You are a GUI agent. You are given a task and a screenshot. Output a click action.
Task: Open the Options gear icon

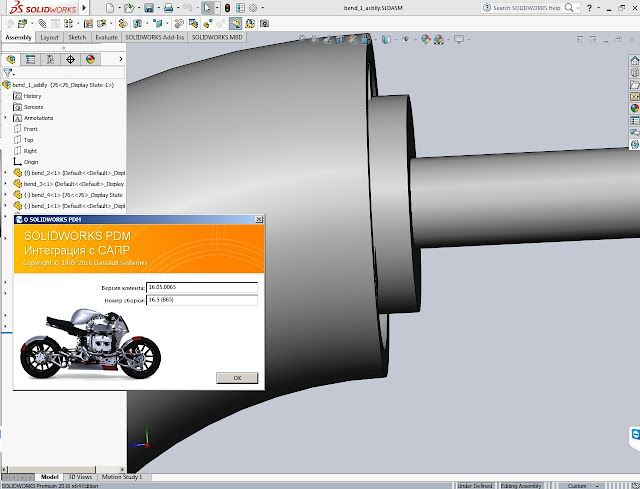(x=253, y=8)
